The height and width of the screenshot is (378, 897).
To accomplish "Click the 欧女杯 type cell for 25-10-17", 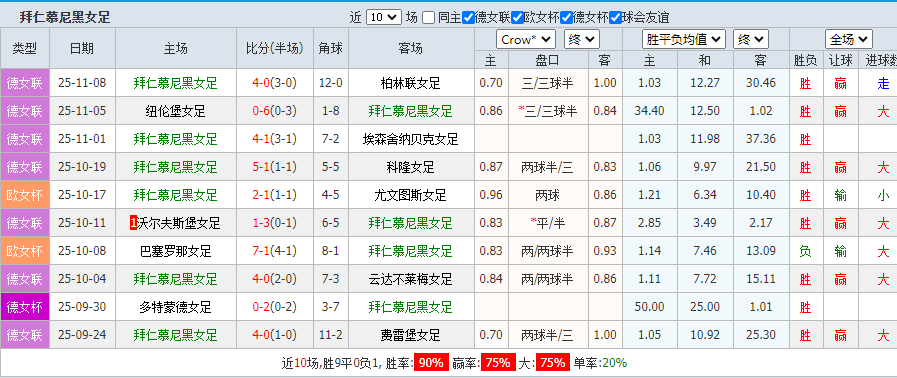I will (25, 196).
